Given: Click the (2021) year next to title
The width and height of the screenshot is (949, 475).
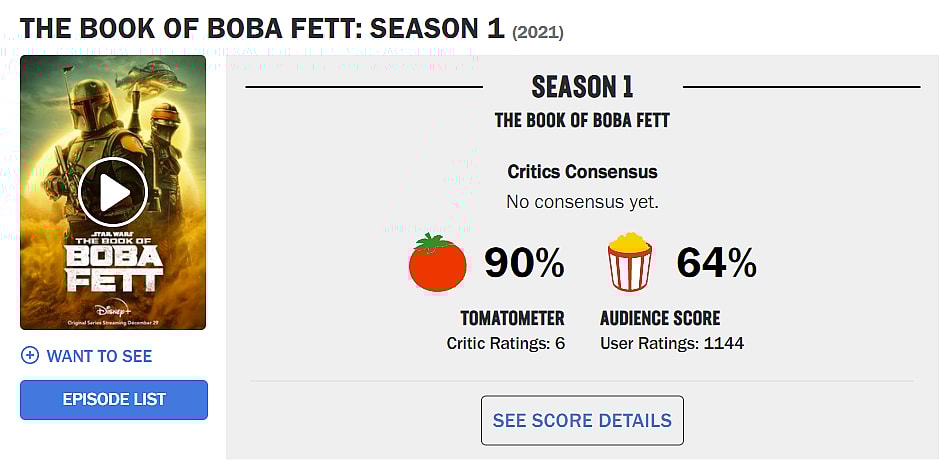Looking at the screenshot, I should point(538,33).
